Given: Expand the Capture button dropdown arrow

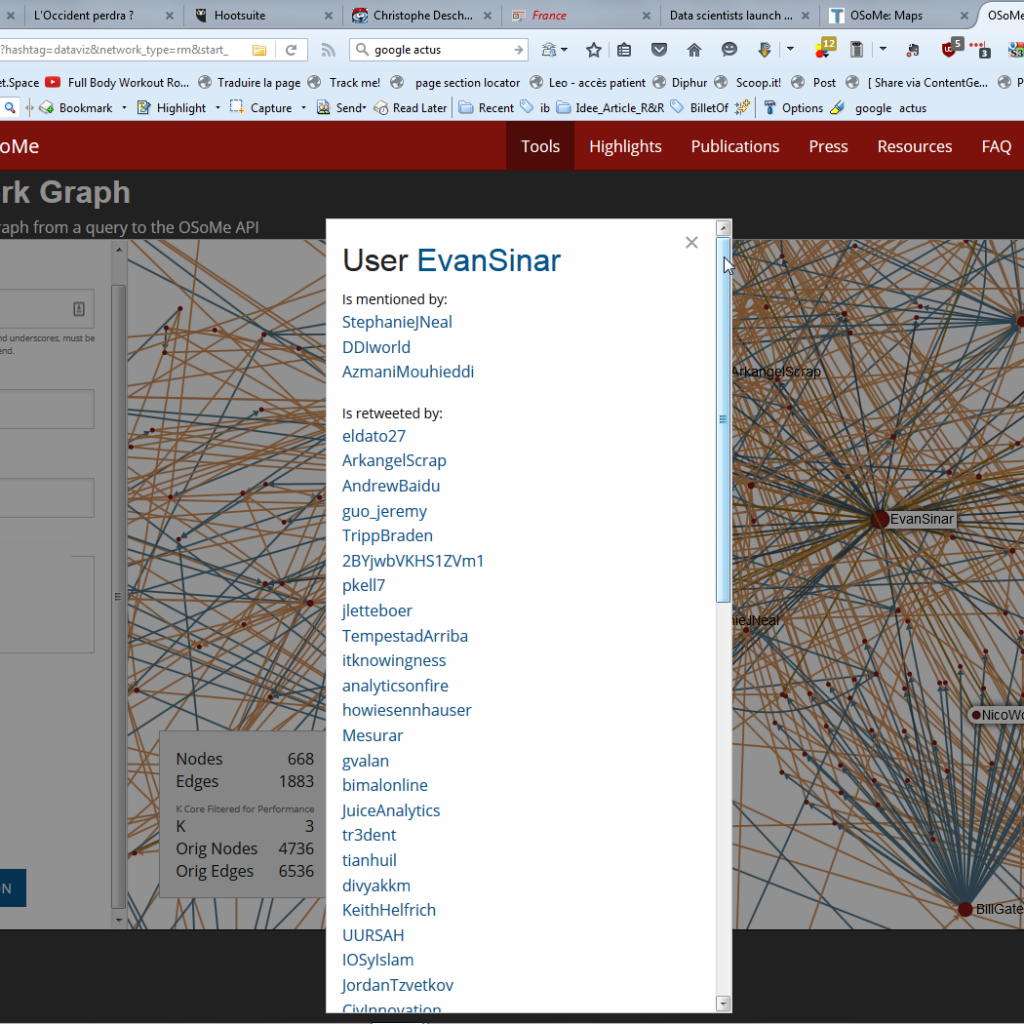Looking at the screenshot, I should [x=304, y=108].
